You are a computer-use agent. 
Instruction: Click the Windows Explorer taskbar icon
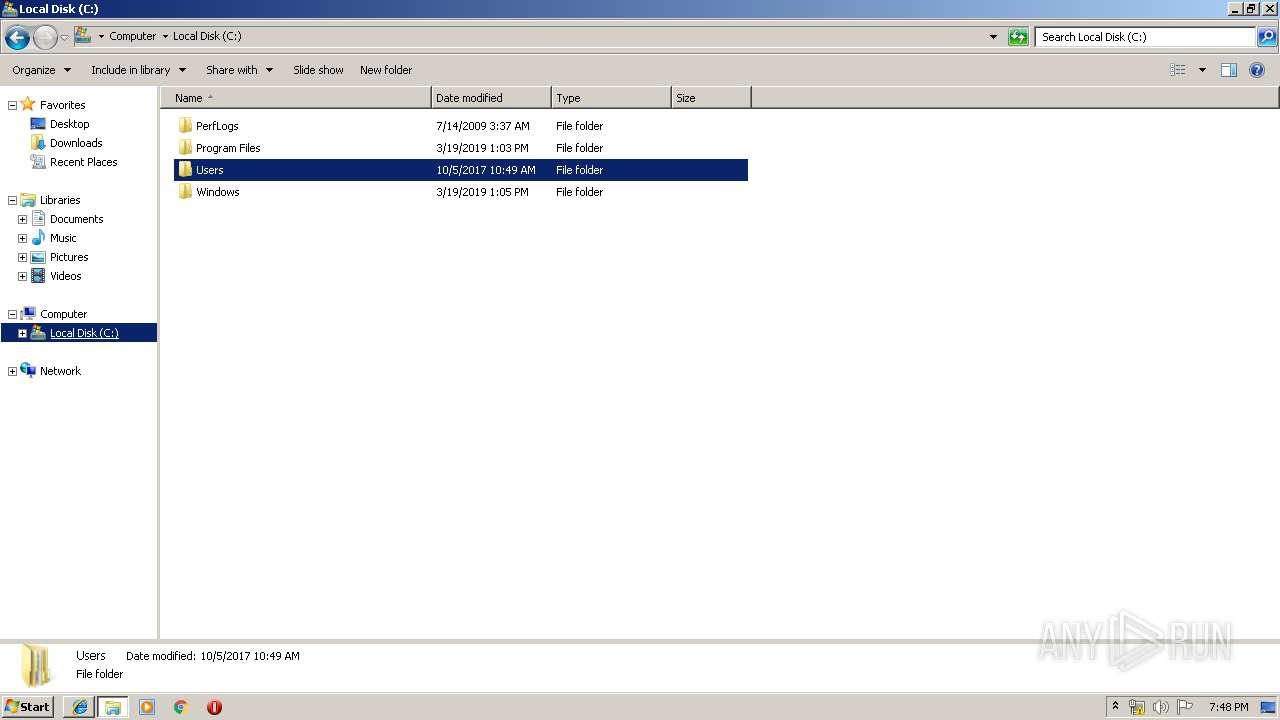(x=113, y=707)
